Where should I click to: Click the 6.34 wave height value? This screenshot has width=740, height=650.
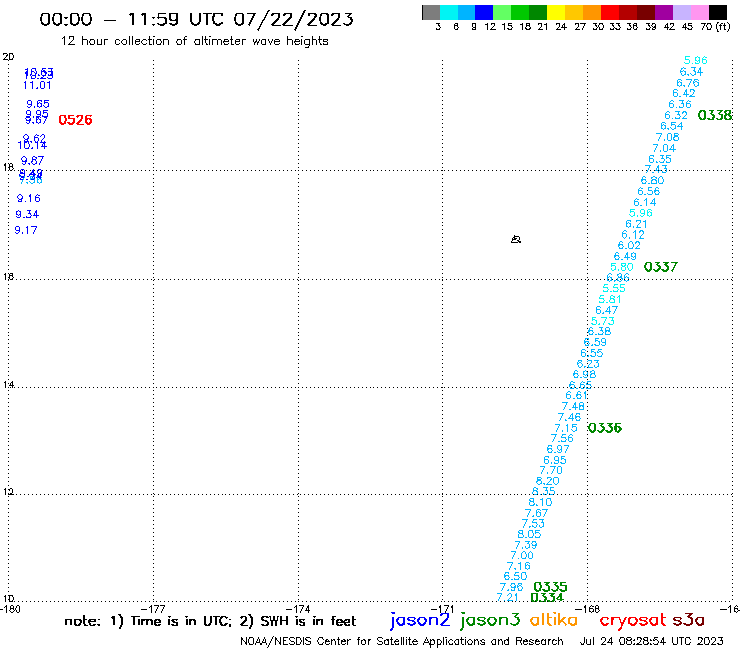pyautogui.click(x=691, y=72)
